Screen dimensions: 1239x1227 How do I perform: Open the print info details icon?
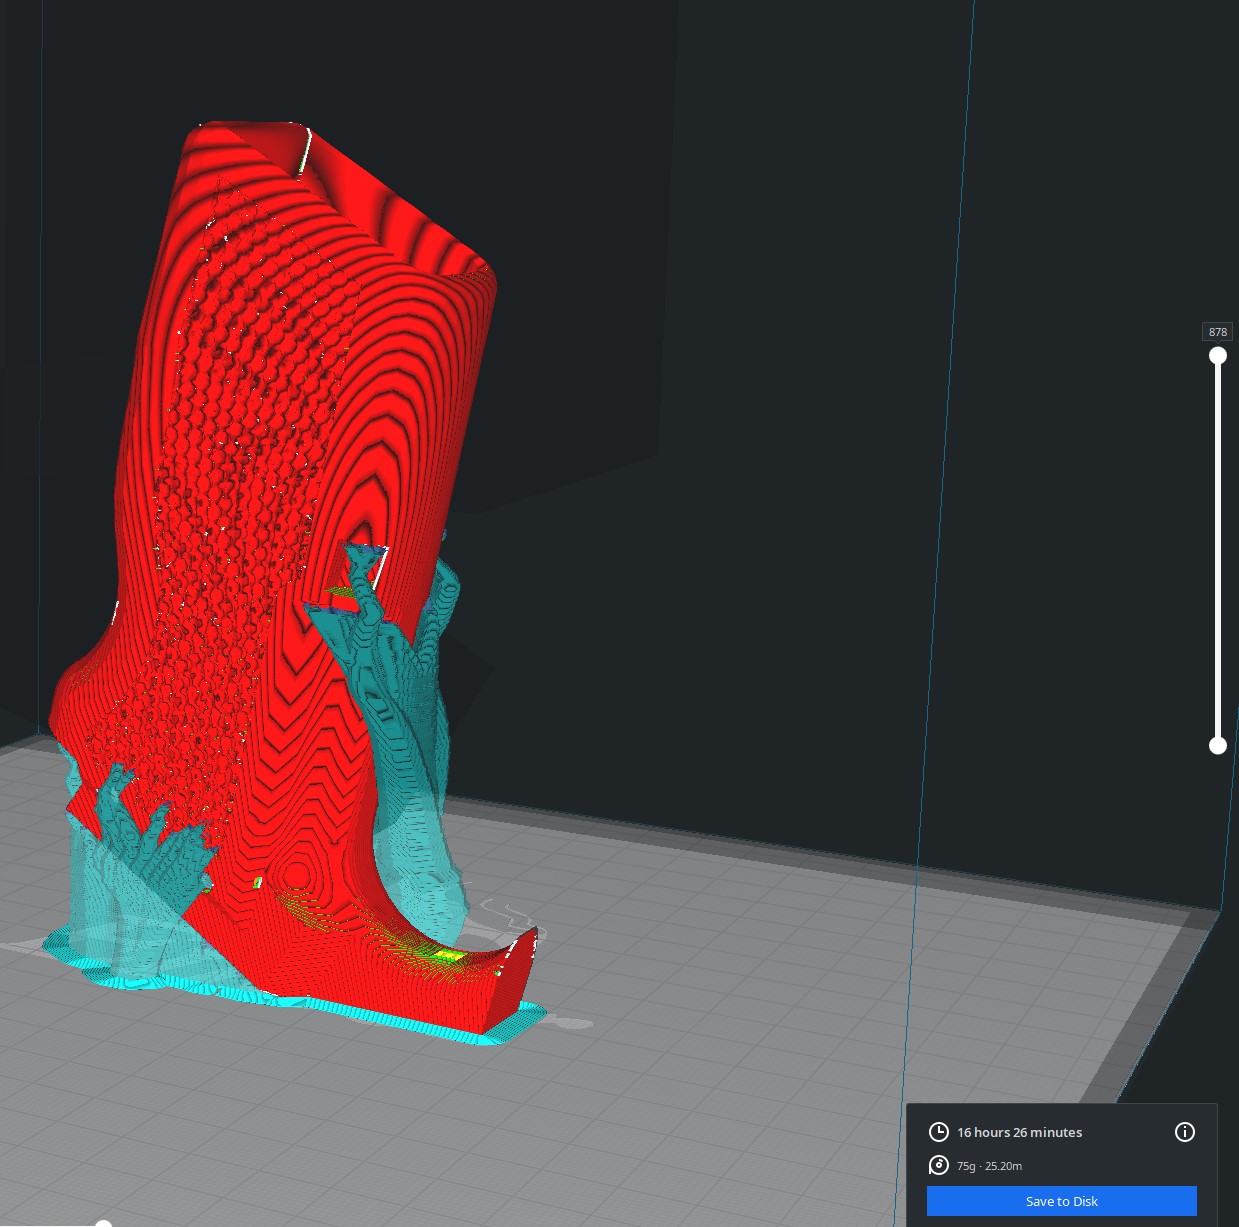point(1184,1132)
